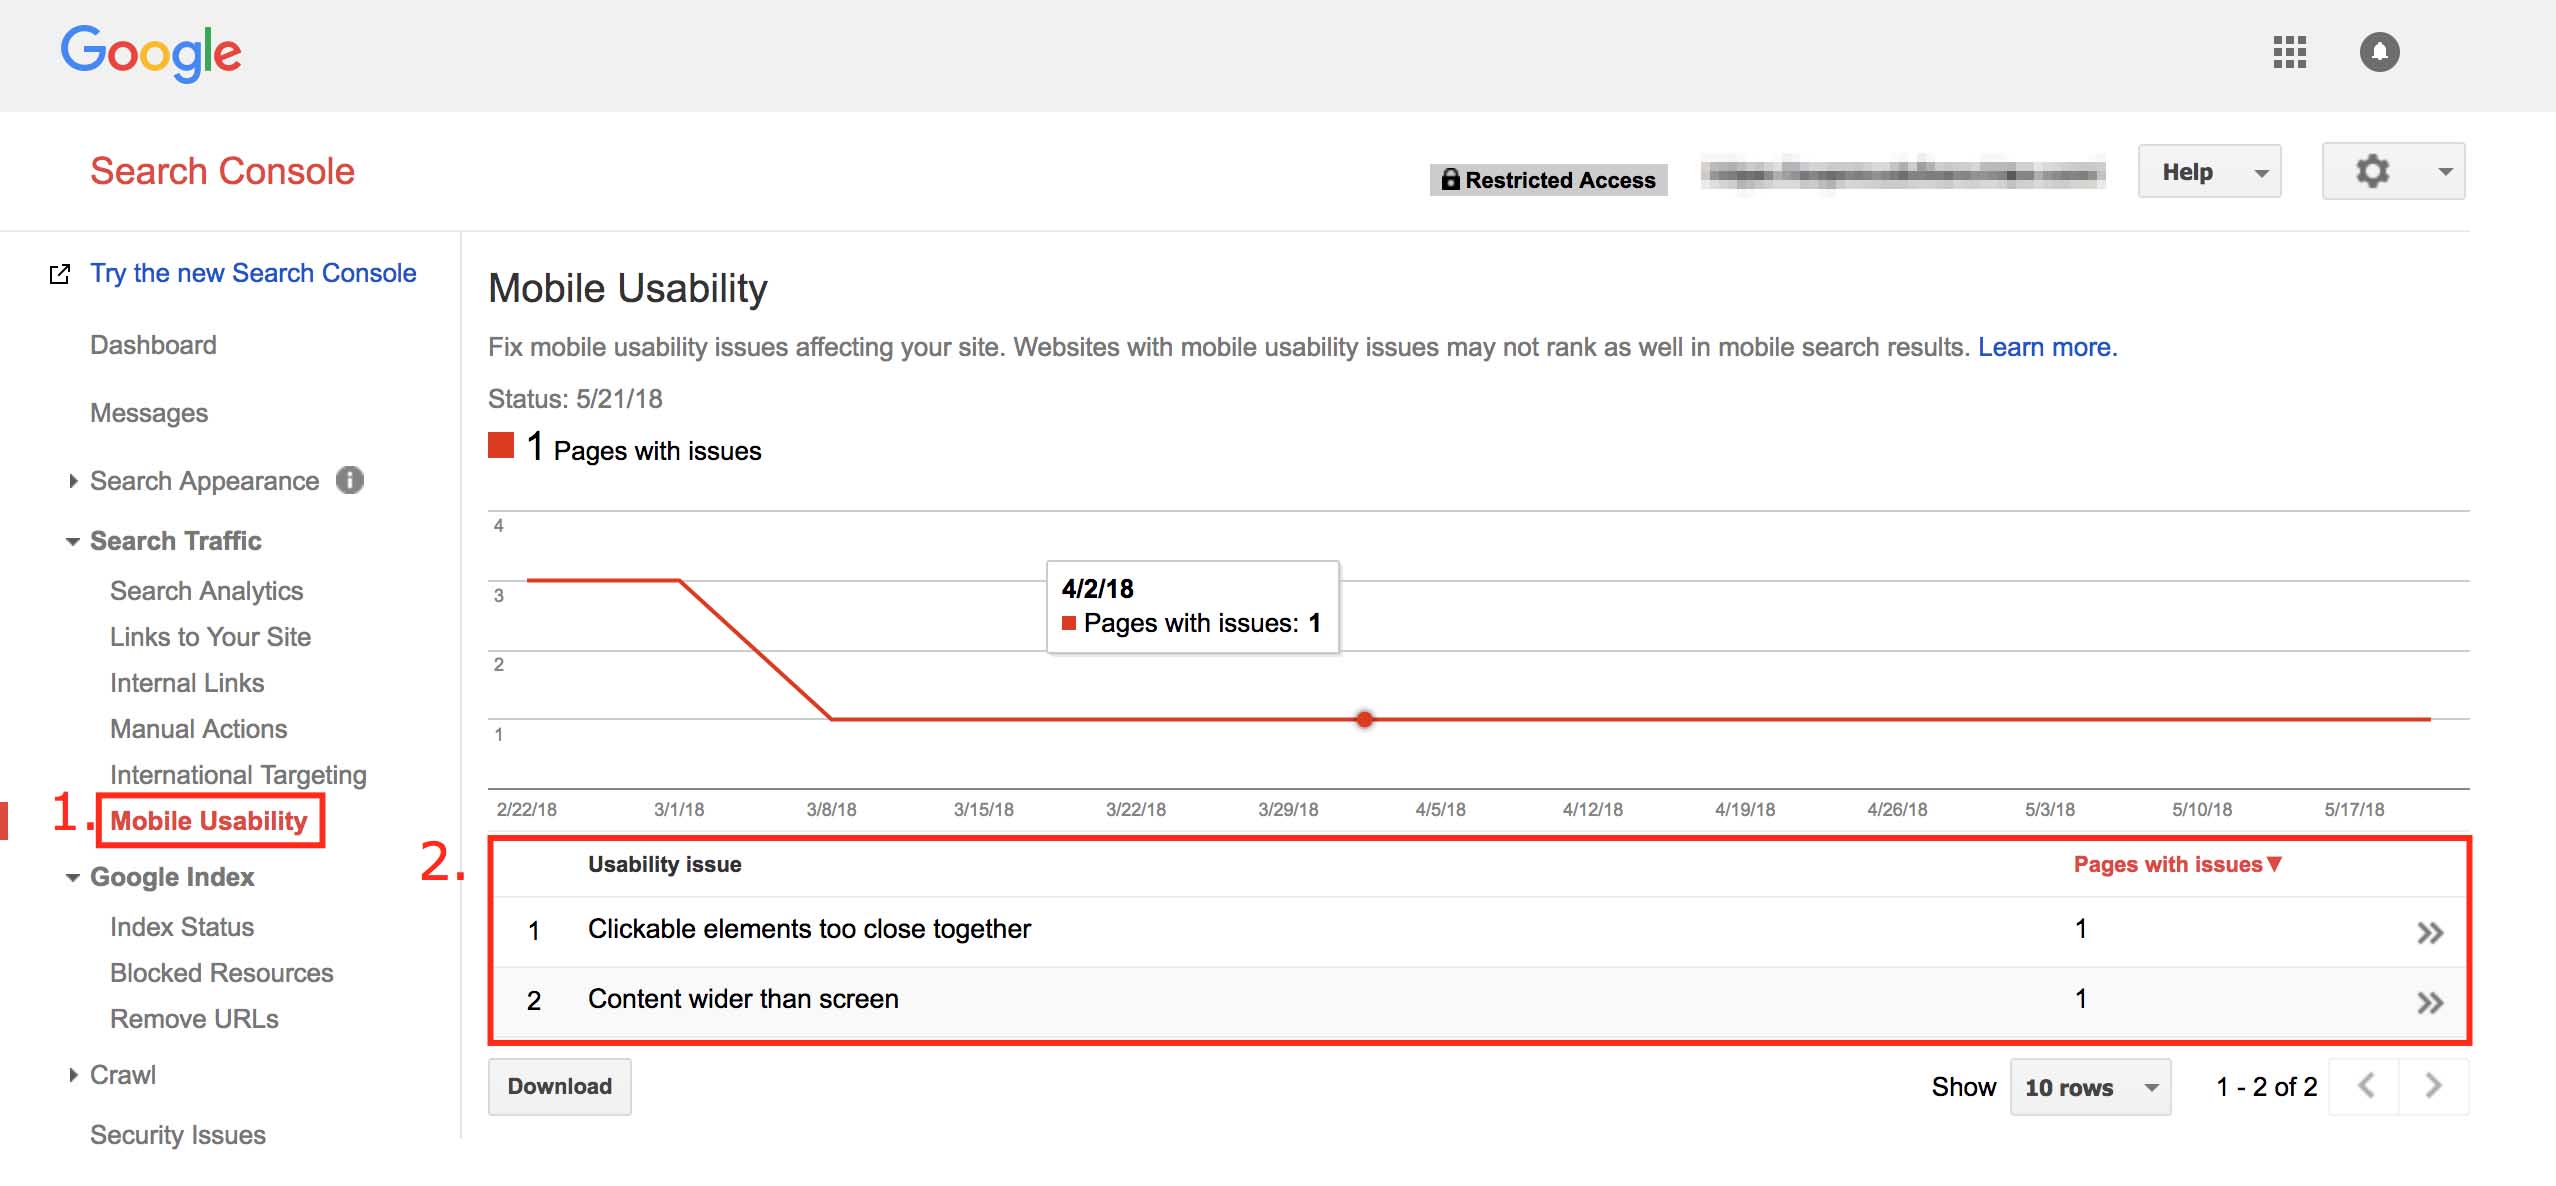Click the Restricted Access lock badge
Image resolution: width=2556 pixels, height=1186 pixels.
[x=1548, y=180]
